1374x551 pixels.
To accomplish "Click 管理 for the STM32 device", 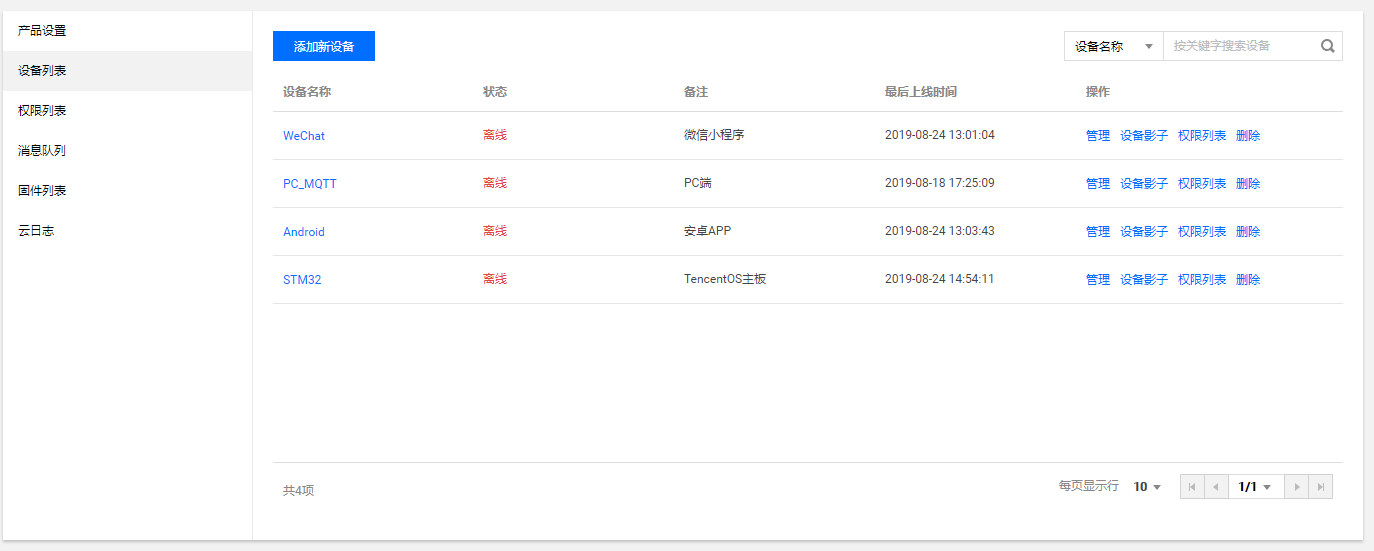I will [x=1098, y=280].
